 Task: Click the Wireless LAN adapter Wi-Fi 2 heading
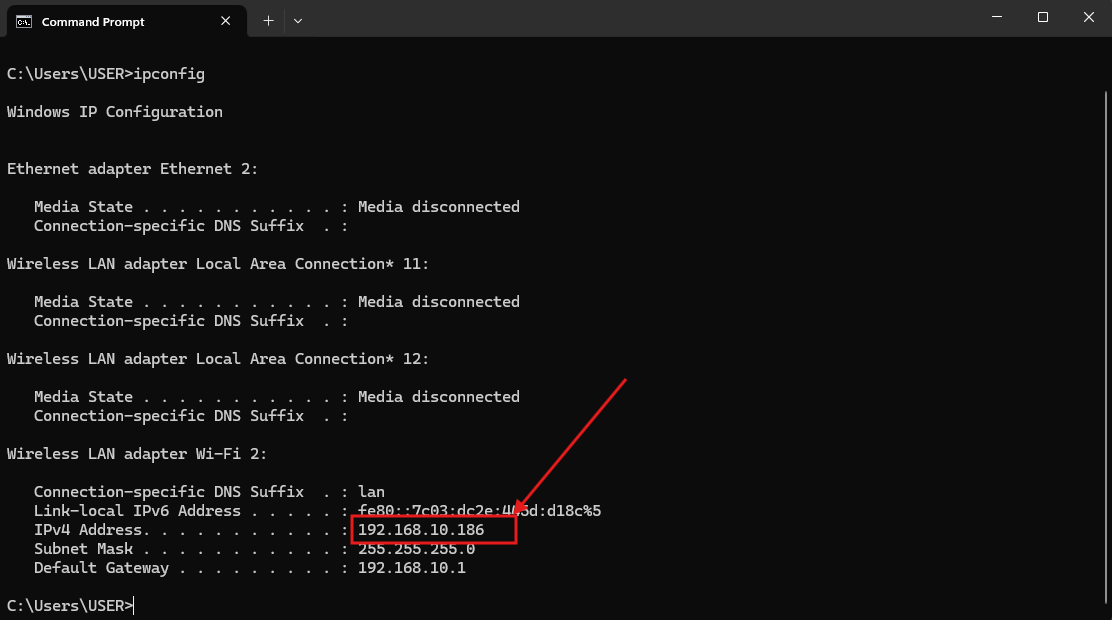point(137,454)
